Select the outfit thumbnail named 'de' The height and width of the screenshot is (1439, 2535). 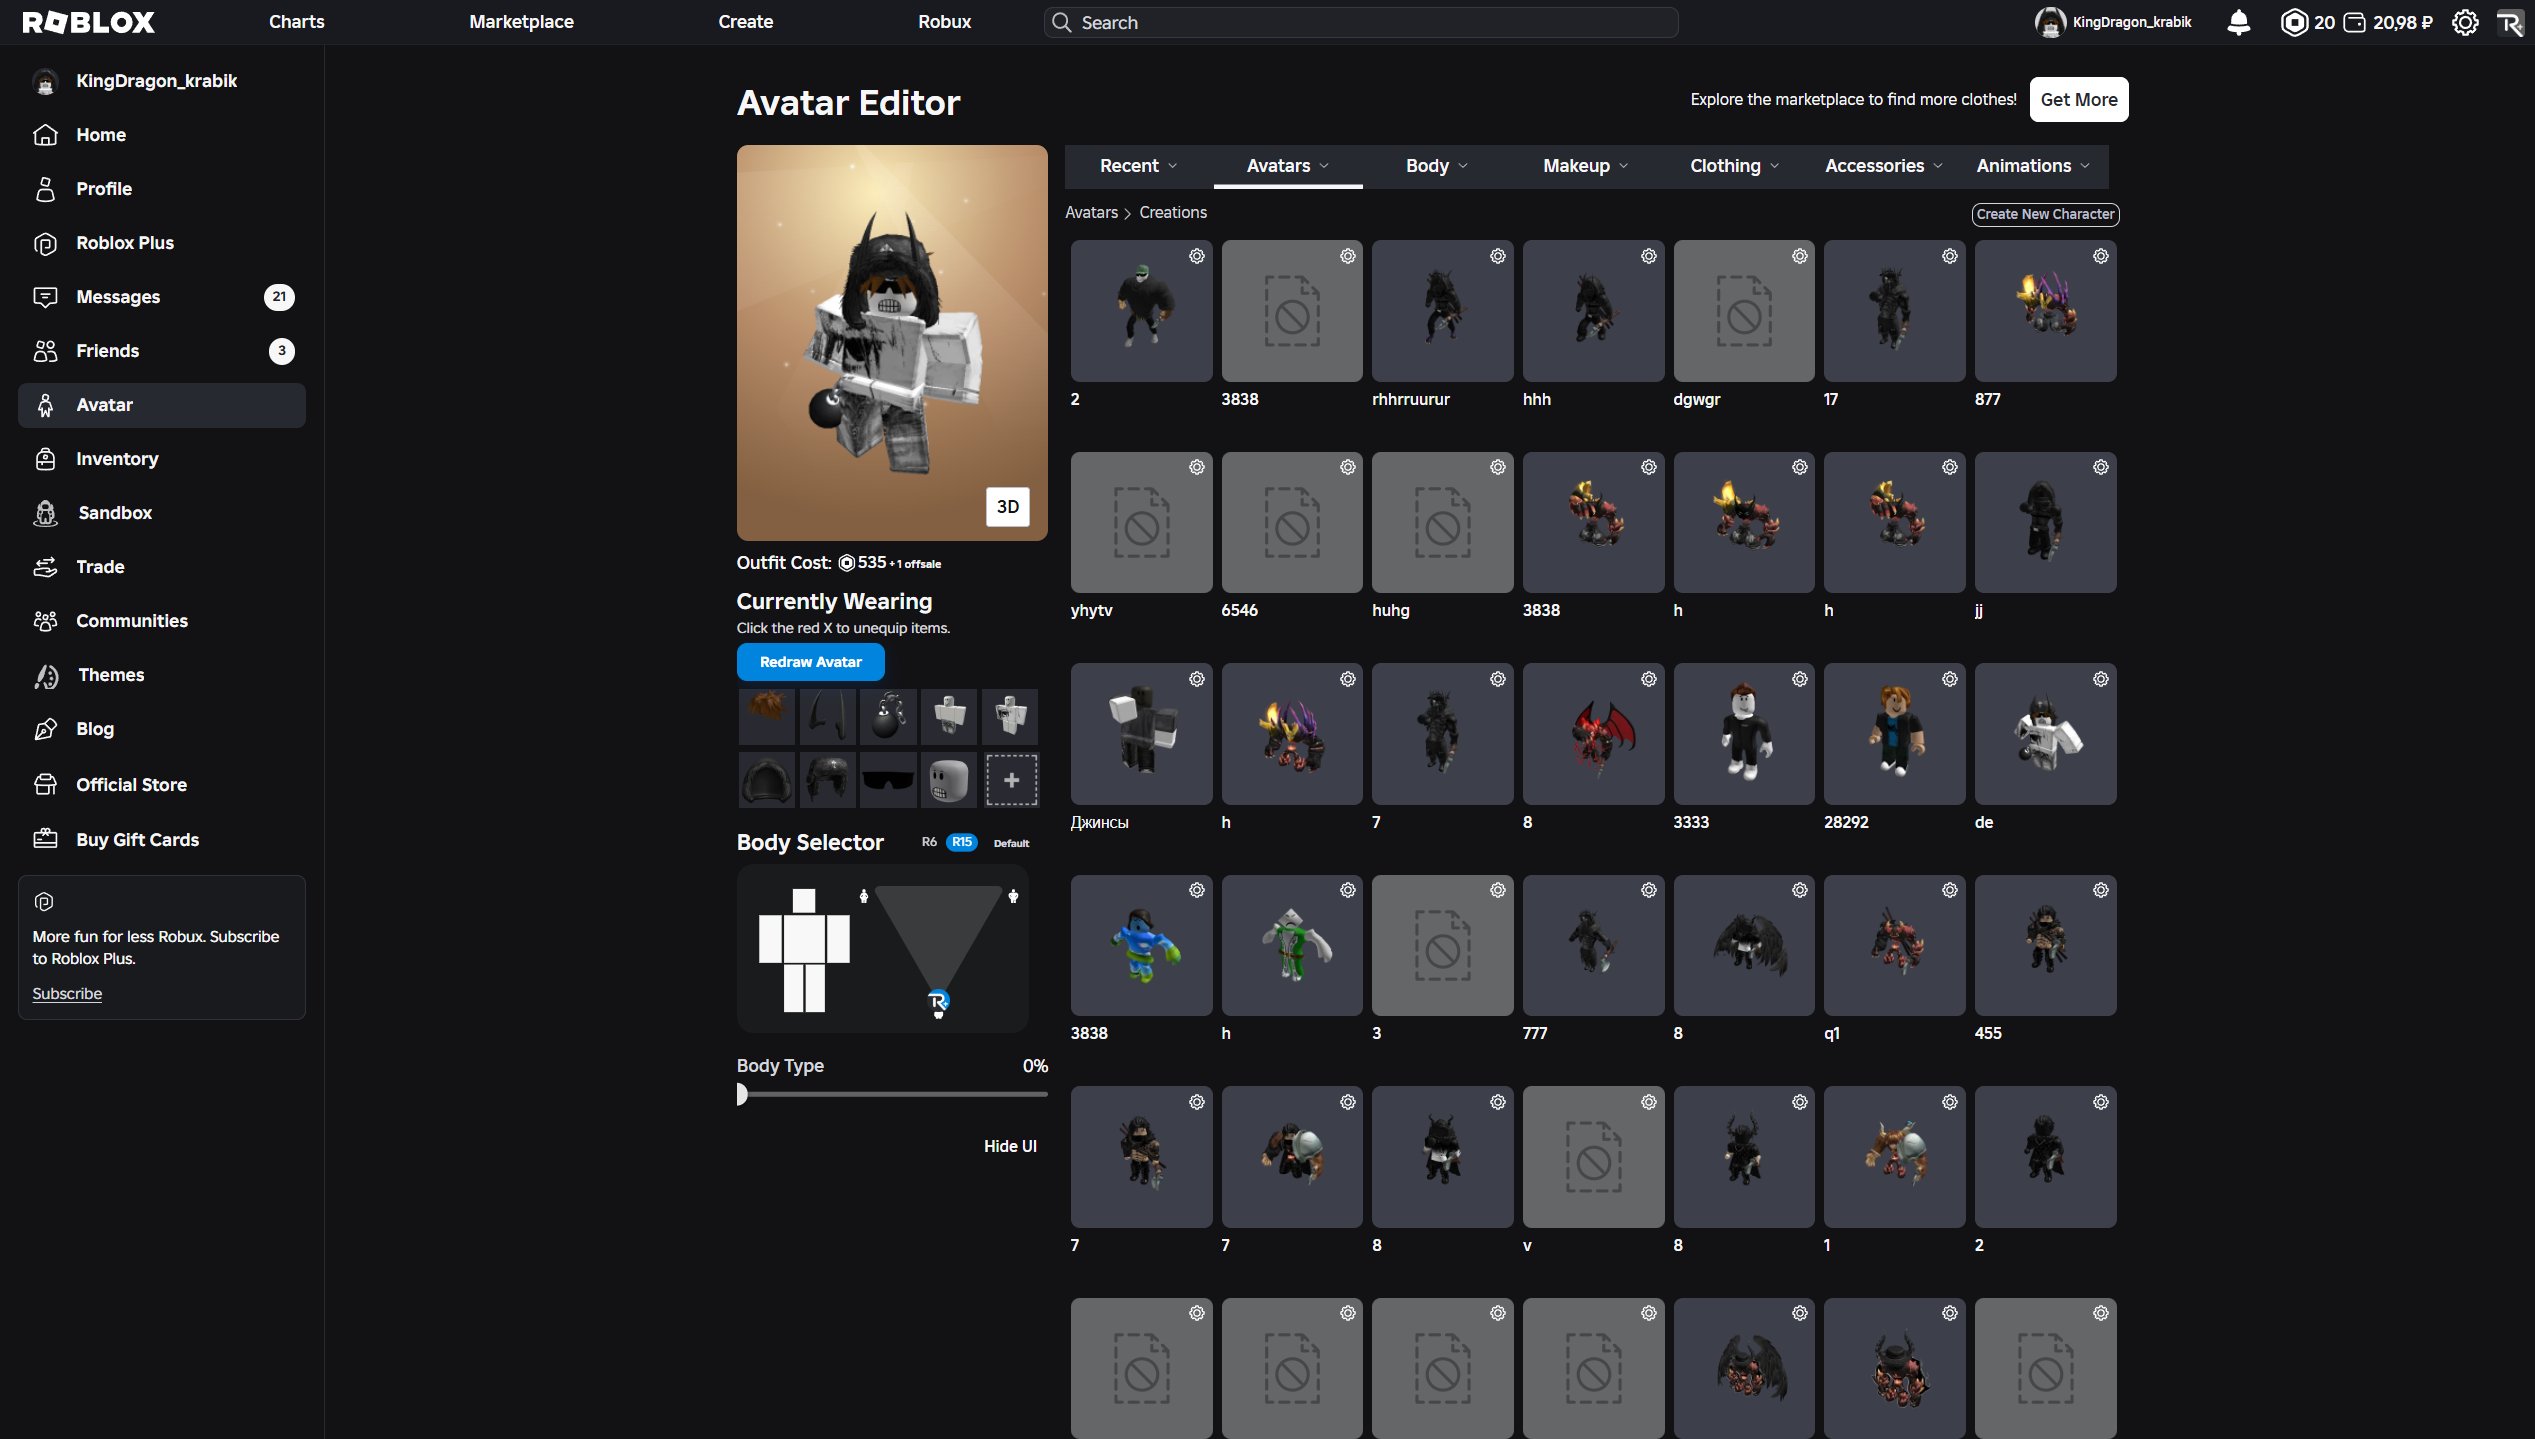coord(2045,734)
